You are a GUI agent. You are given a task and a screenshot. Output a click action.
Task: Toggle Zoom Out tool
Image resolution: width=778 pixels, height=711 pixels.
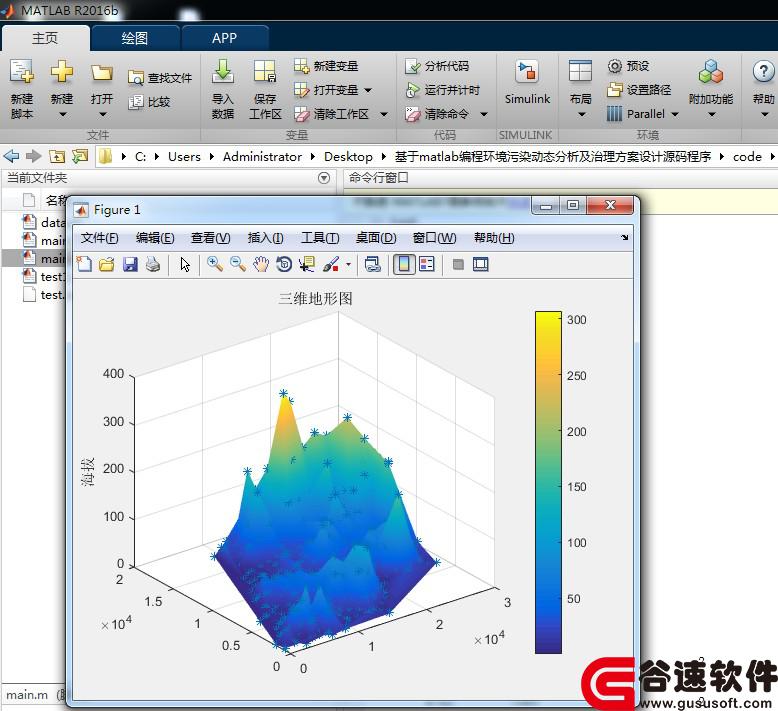[x=238, y=264]
